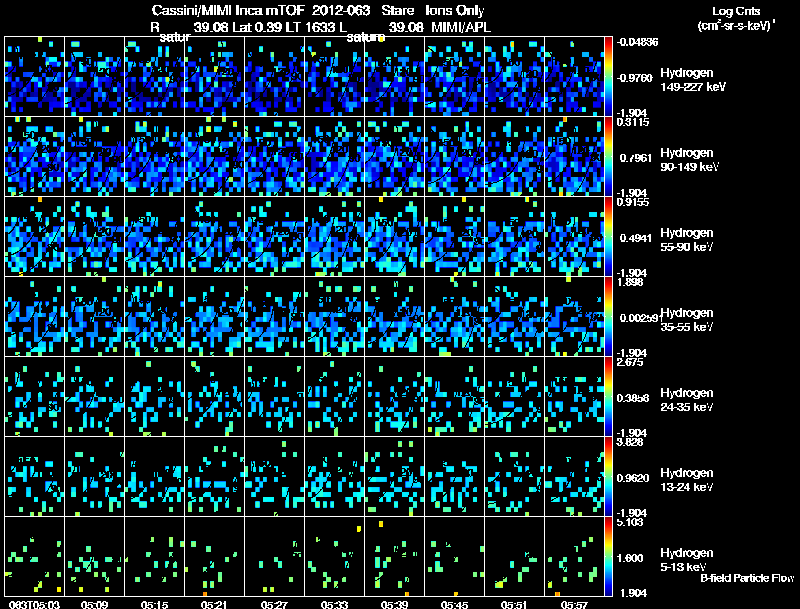Click the Hydrogen 35-55 keV row label
This screenshot has width=800, height=609.
tap(687, 320)
